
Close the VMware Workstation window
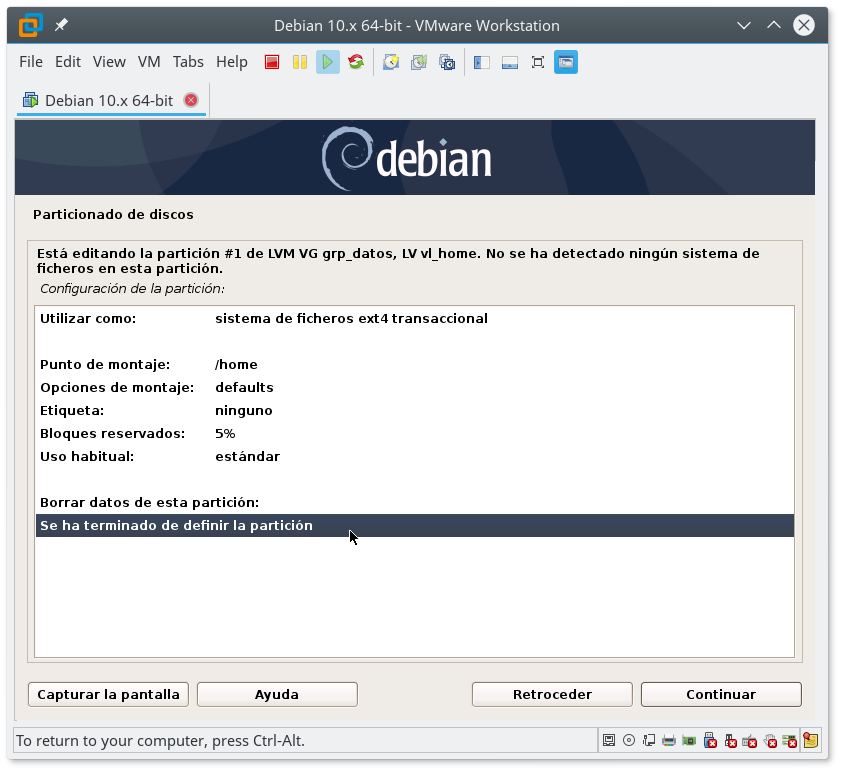tap(803, 25)
